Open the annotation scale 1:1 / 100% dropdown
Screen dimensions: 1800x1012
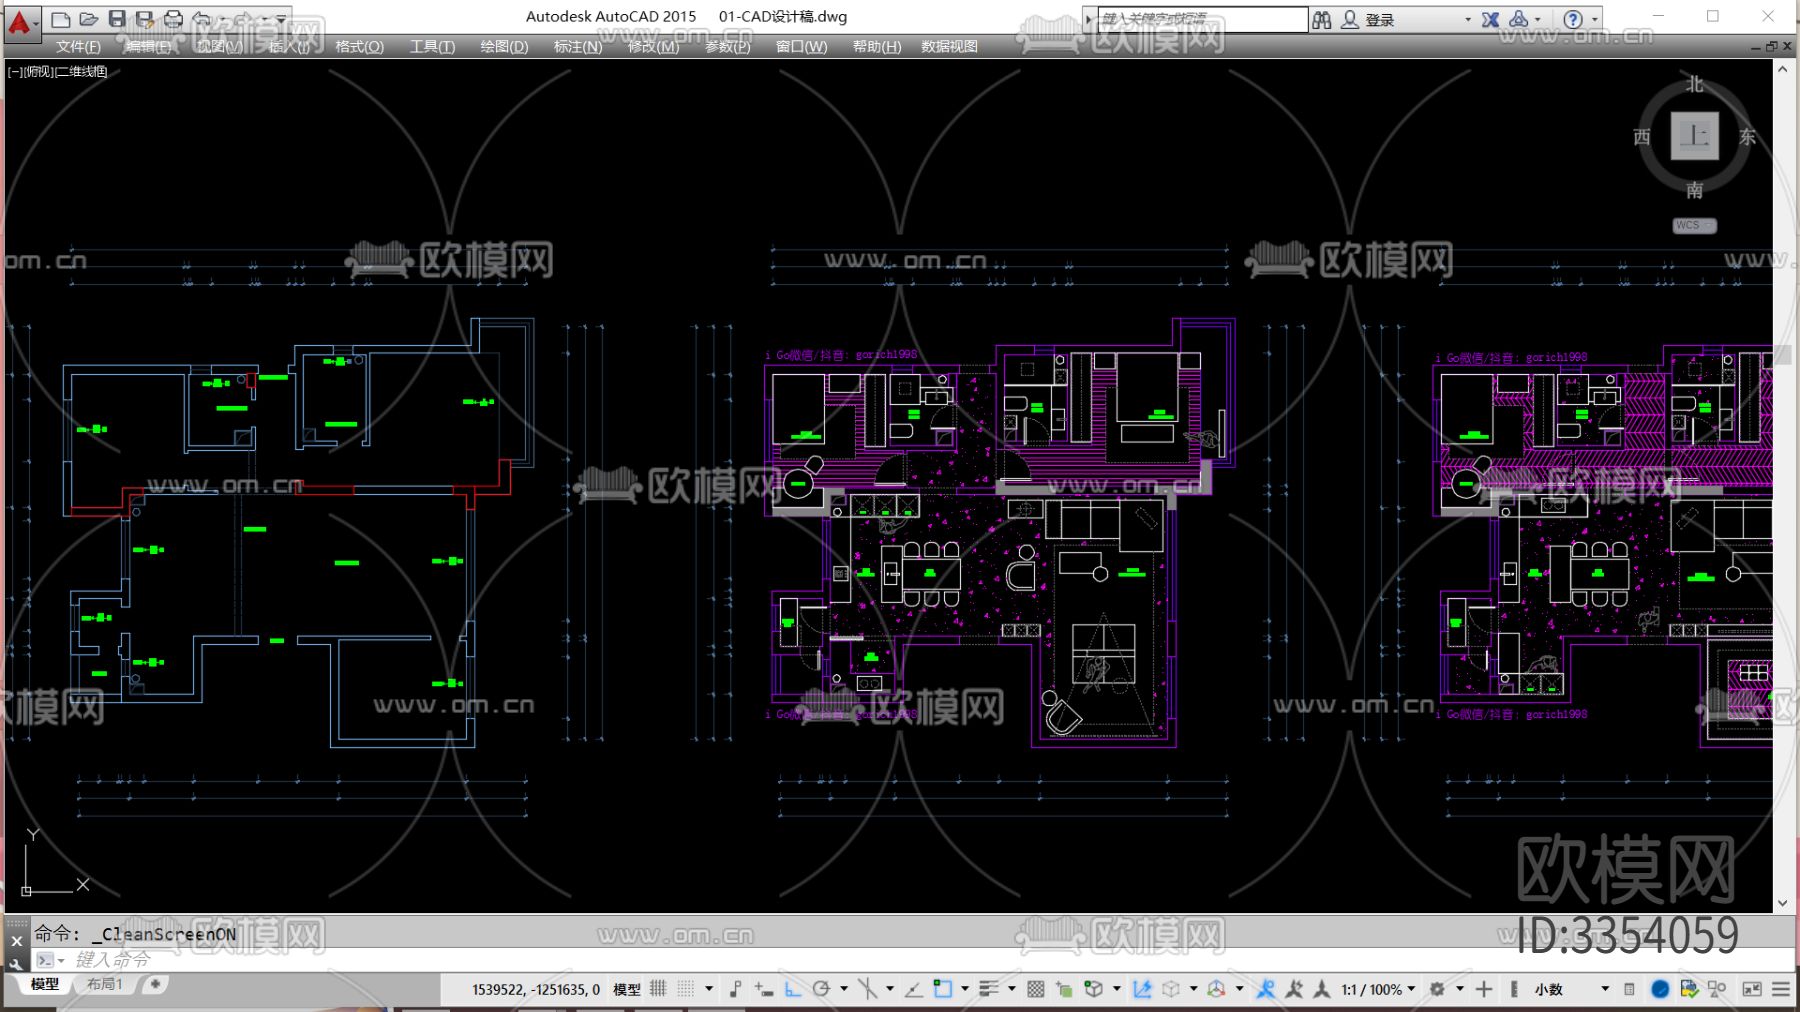click(x=1379, y=989)
